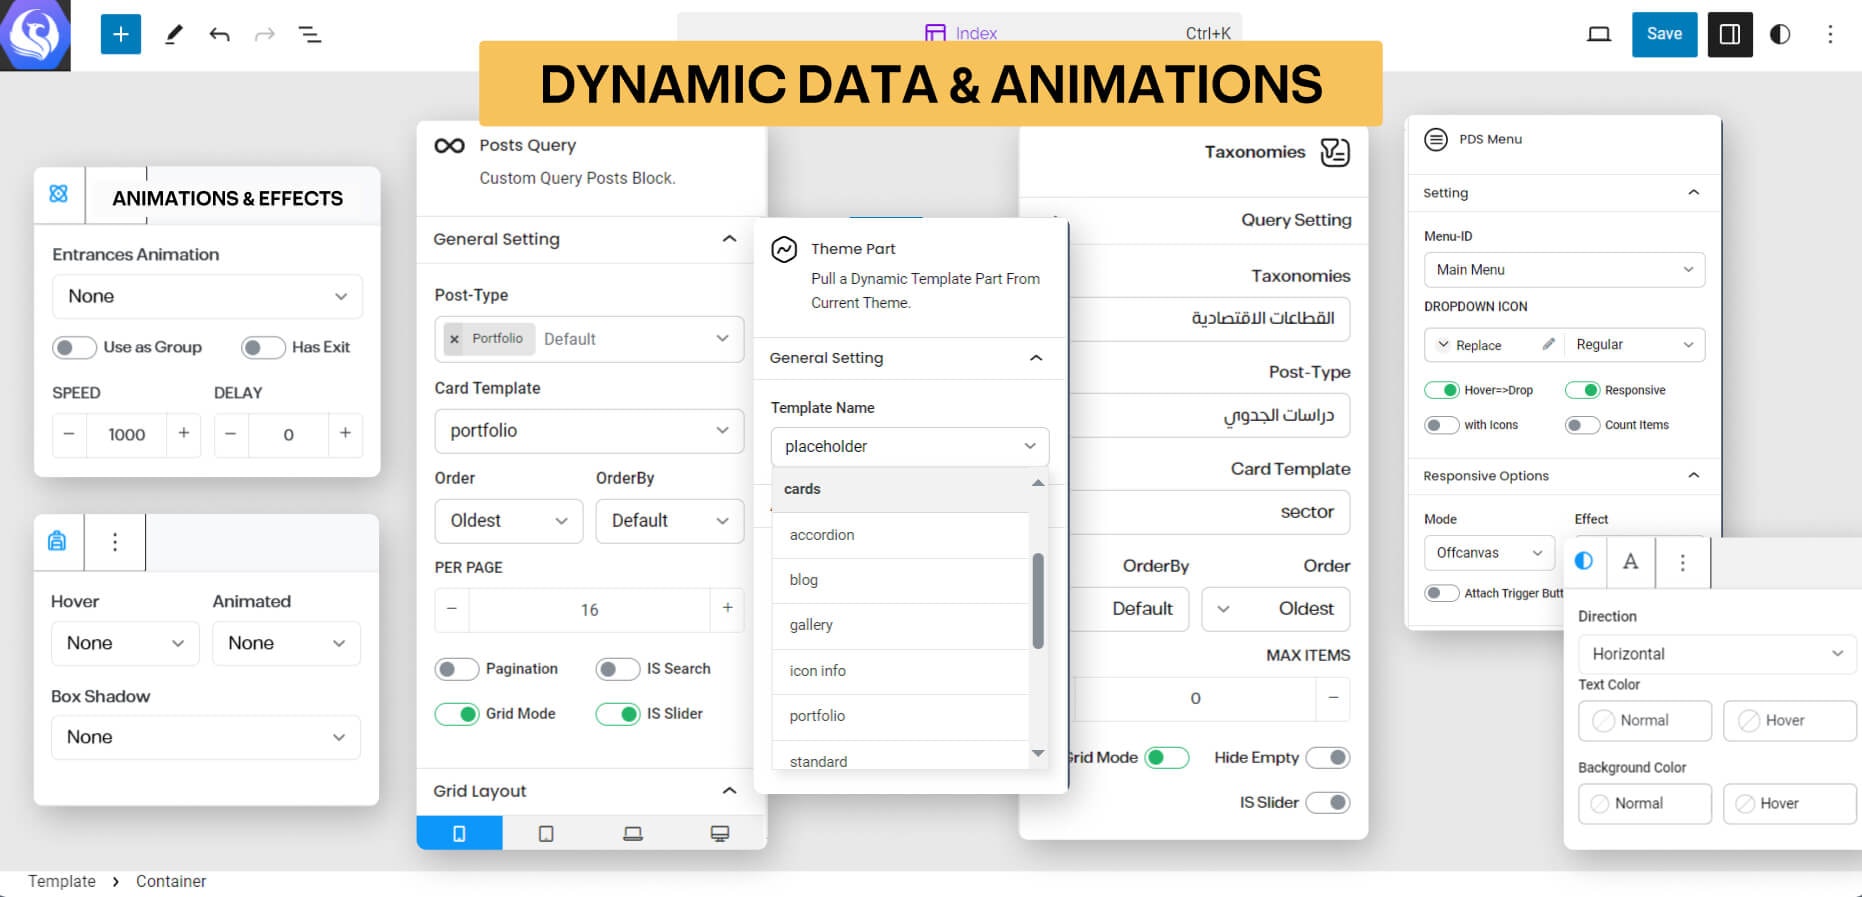Choose accordion from template list

click(900, 535)
